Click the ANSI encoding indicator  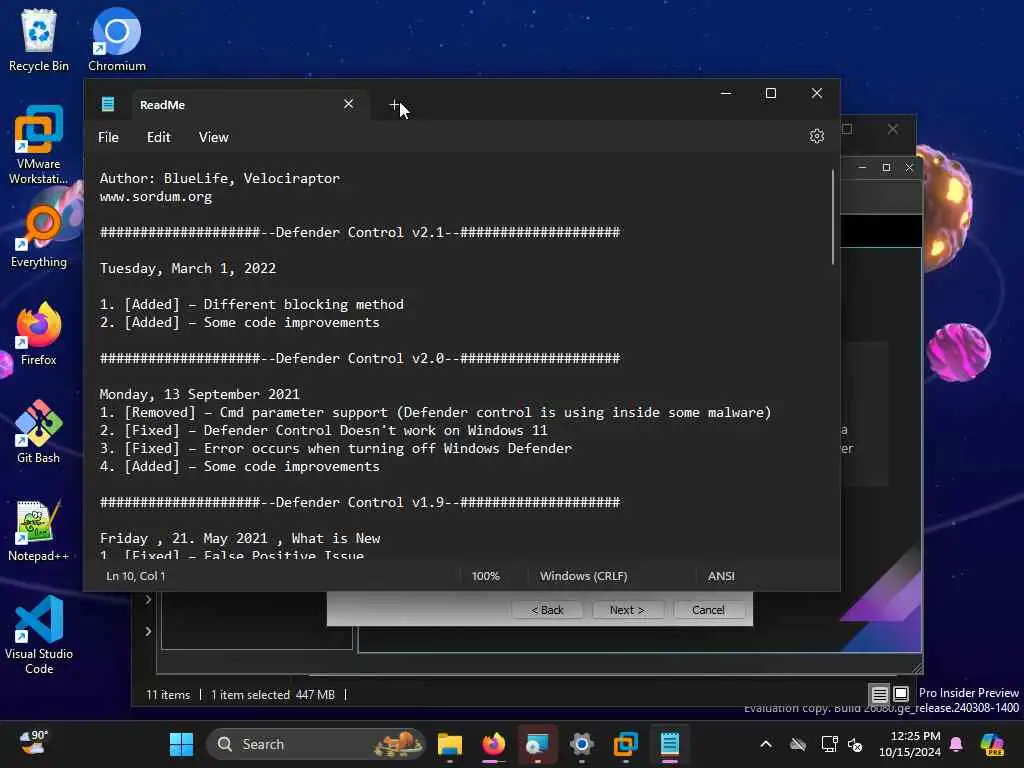[x=721, y=576]
